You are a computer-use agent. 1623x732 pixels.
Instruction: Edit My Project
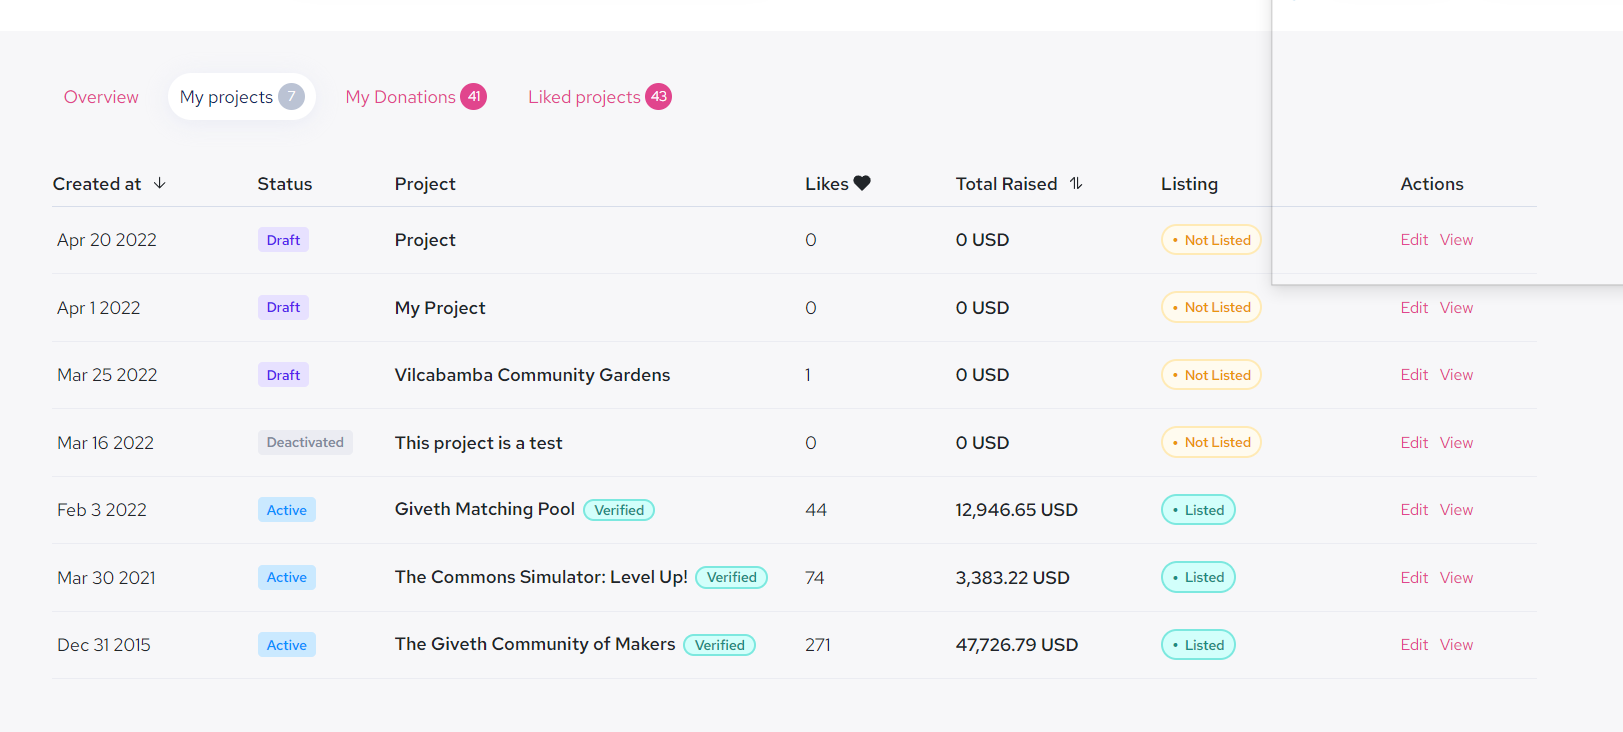click(x=1414, y=308)
